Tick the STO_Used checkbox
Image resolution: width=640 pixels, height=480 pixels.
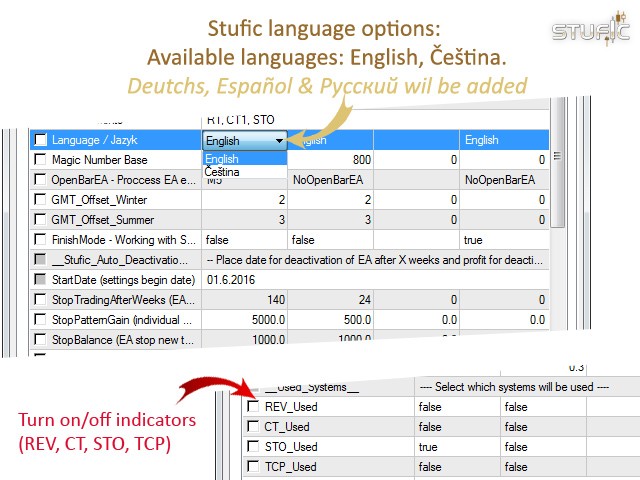pos(253,447)
